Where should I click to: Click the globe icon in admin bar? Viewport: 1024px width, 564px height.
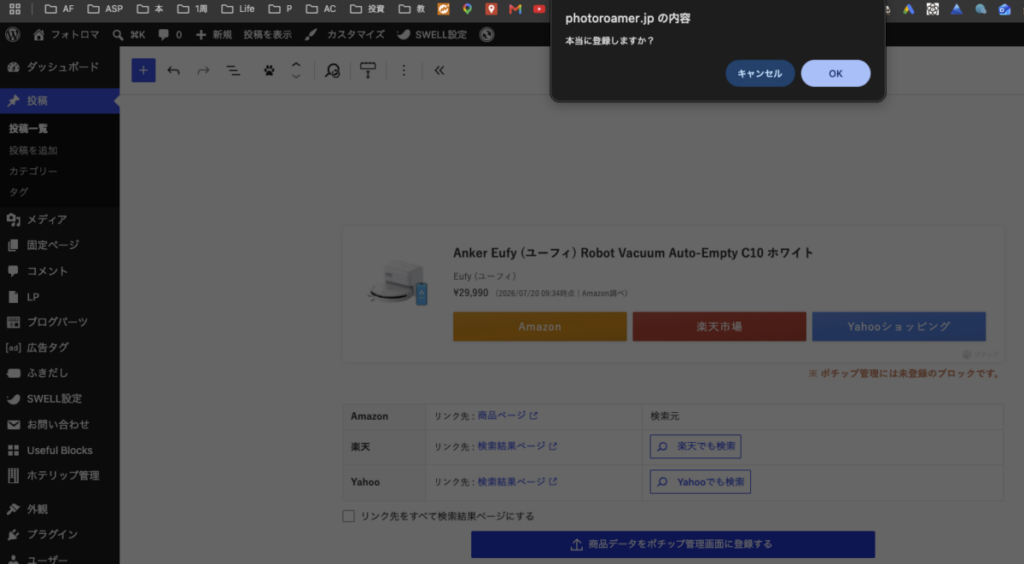487,35
